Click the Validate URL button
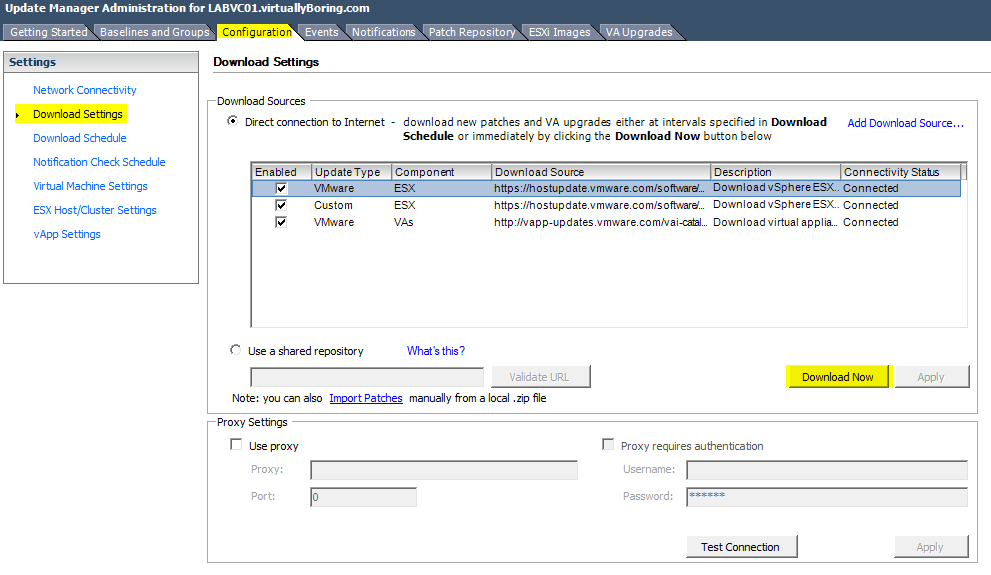 pyautogui.click(x=540, y=377)
